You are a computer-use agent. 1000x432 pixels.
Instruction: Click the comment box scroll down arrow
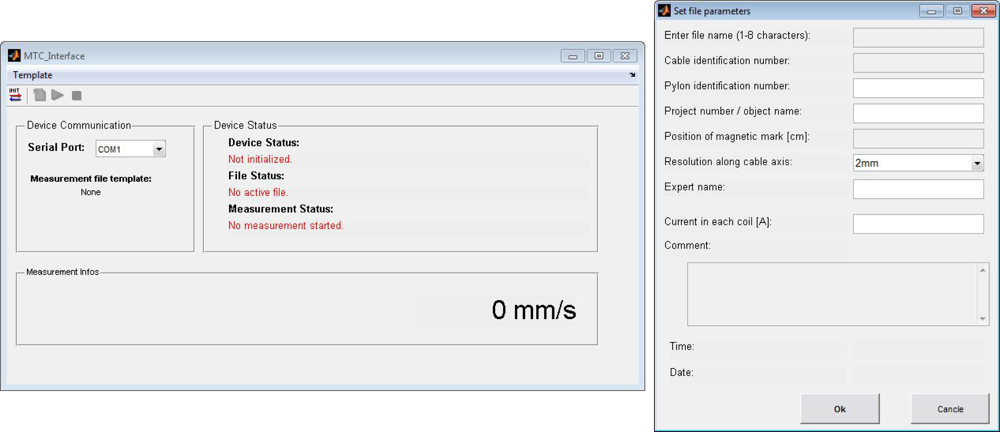pos(983,318)
